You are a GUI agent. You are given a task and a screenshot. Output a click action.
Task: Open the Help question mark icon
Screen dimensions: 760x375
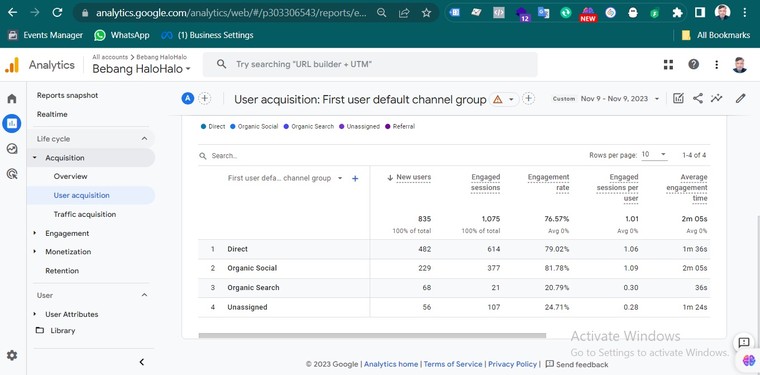click(694, 64)
